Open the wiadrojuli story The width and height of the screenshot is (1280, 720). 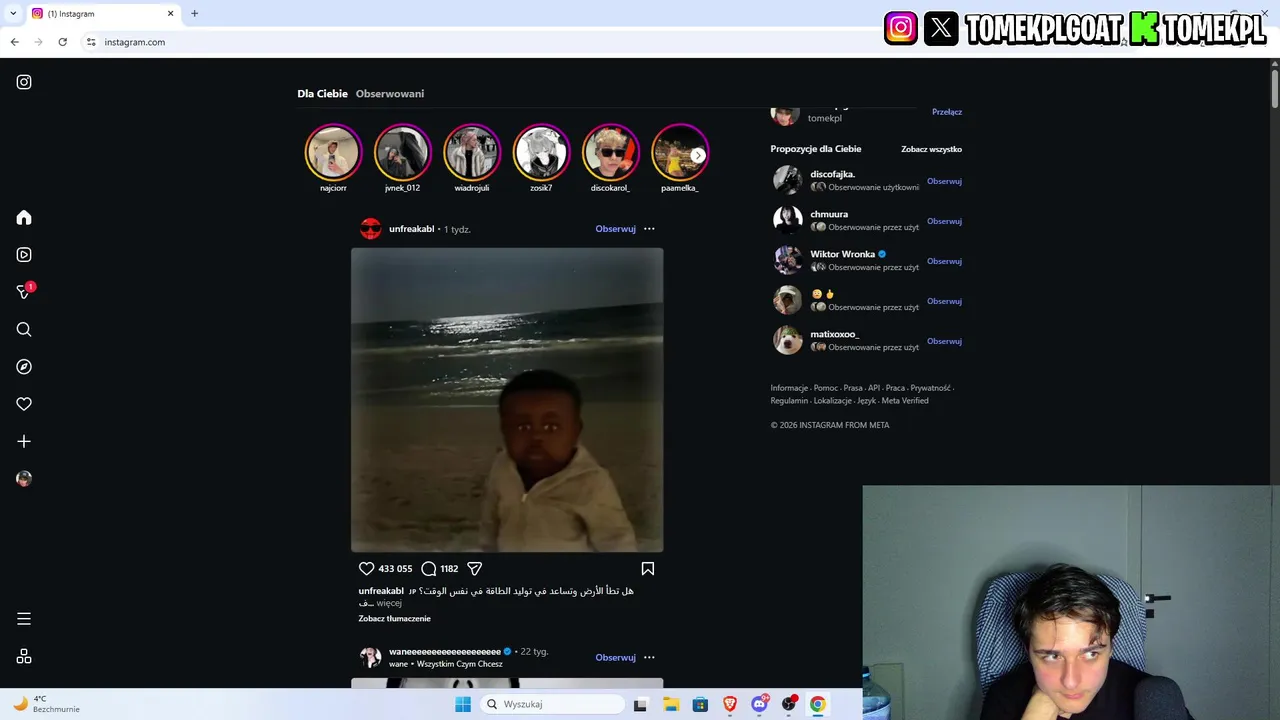(472, 152)
